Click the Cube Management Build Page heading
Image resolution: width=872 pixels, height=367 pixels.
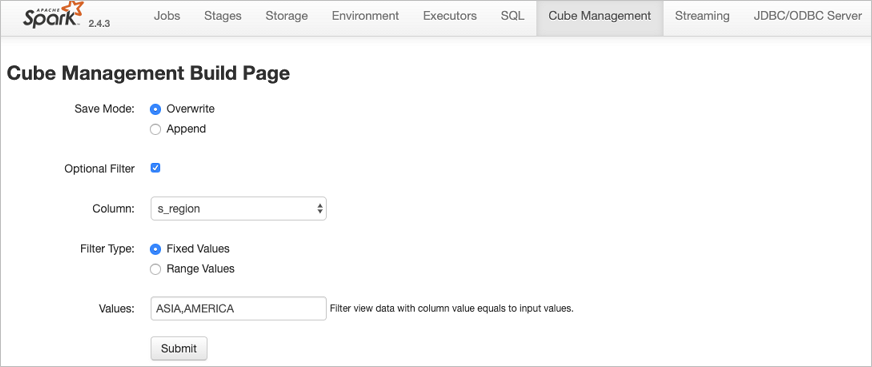click(x=148, y=73)
